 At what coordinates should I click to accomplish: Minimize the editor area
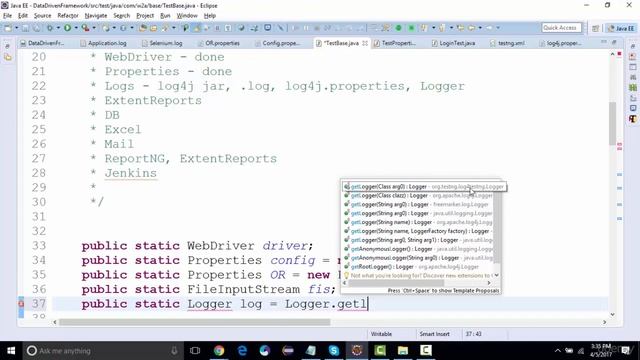tap(604, 42)
